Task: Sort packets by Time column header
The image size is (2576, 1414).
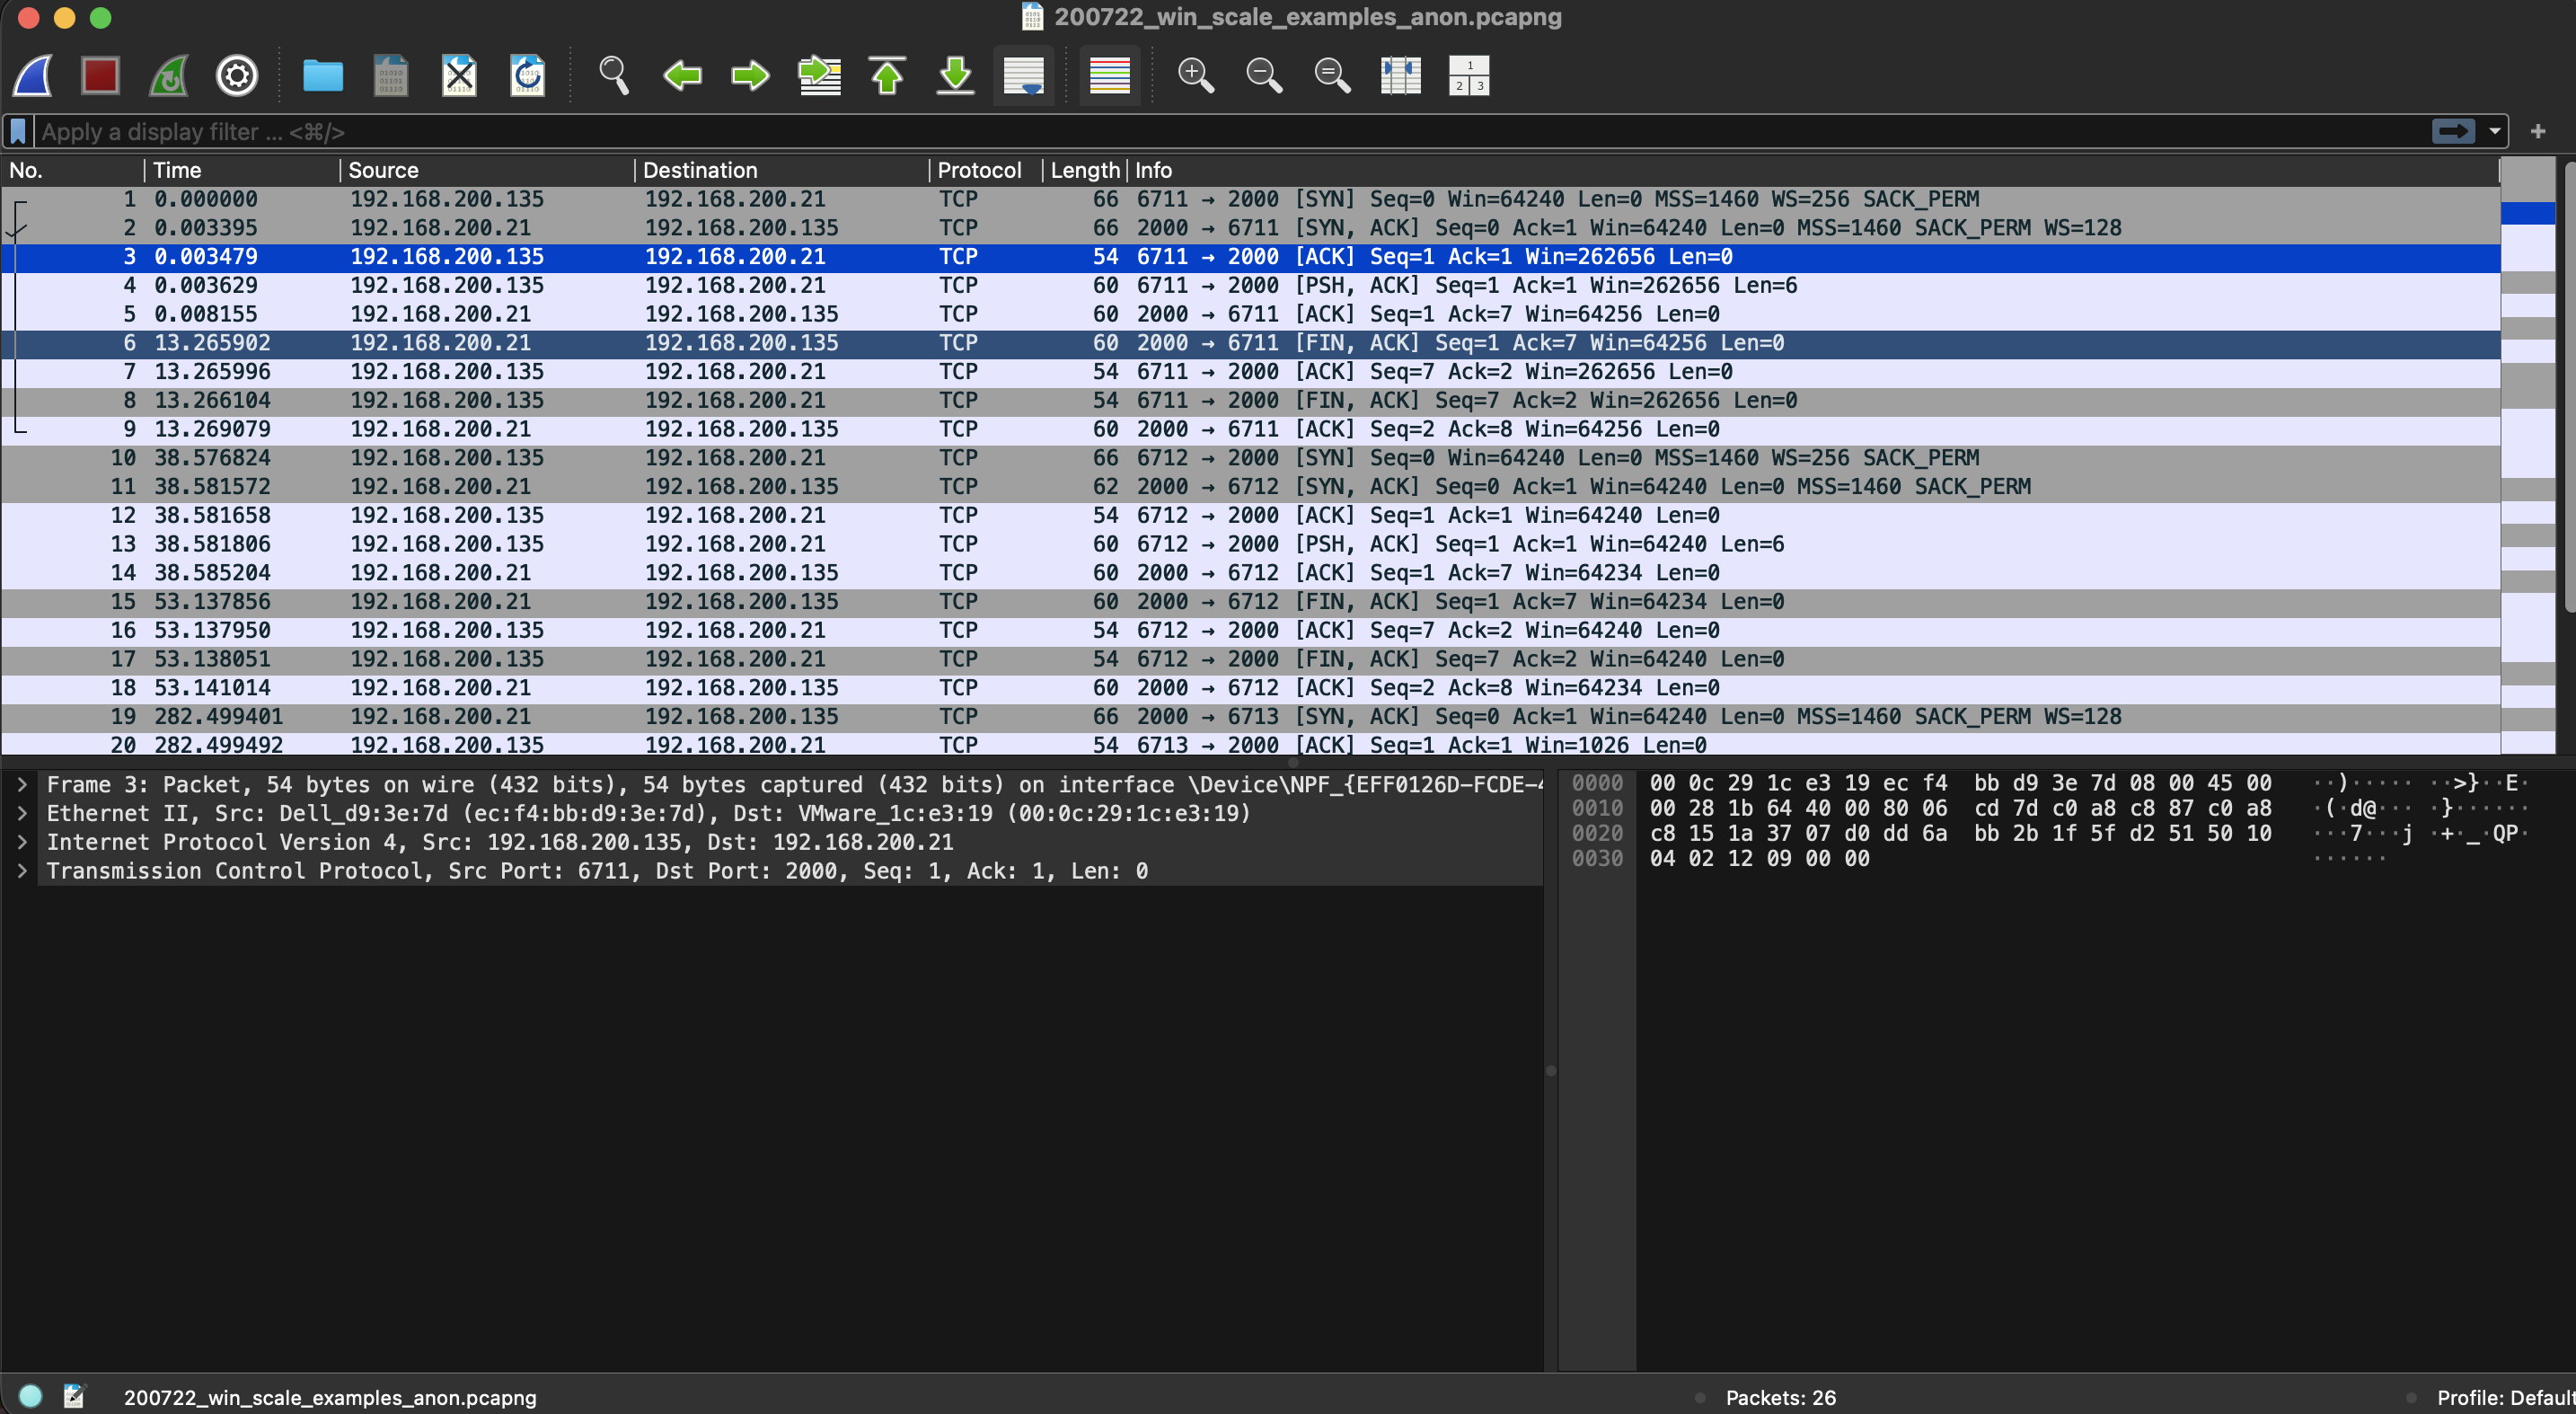Action: pyautogui.click(x=242, y=170)
